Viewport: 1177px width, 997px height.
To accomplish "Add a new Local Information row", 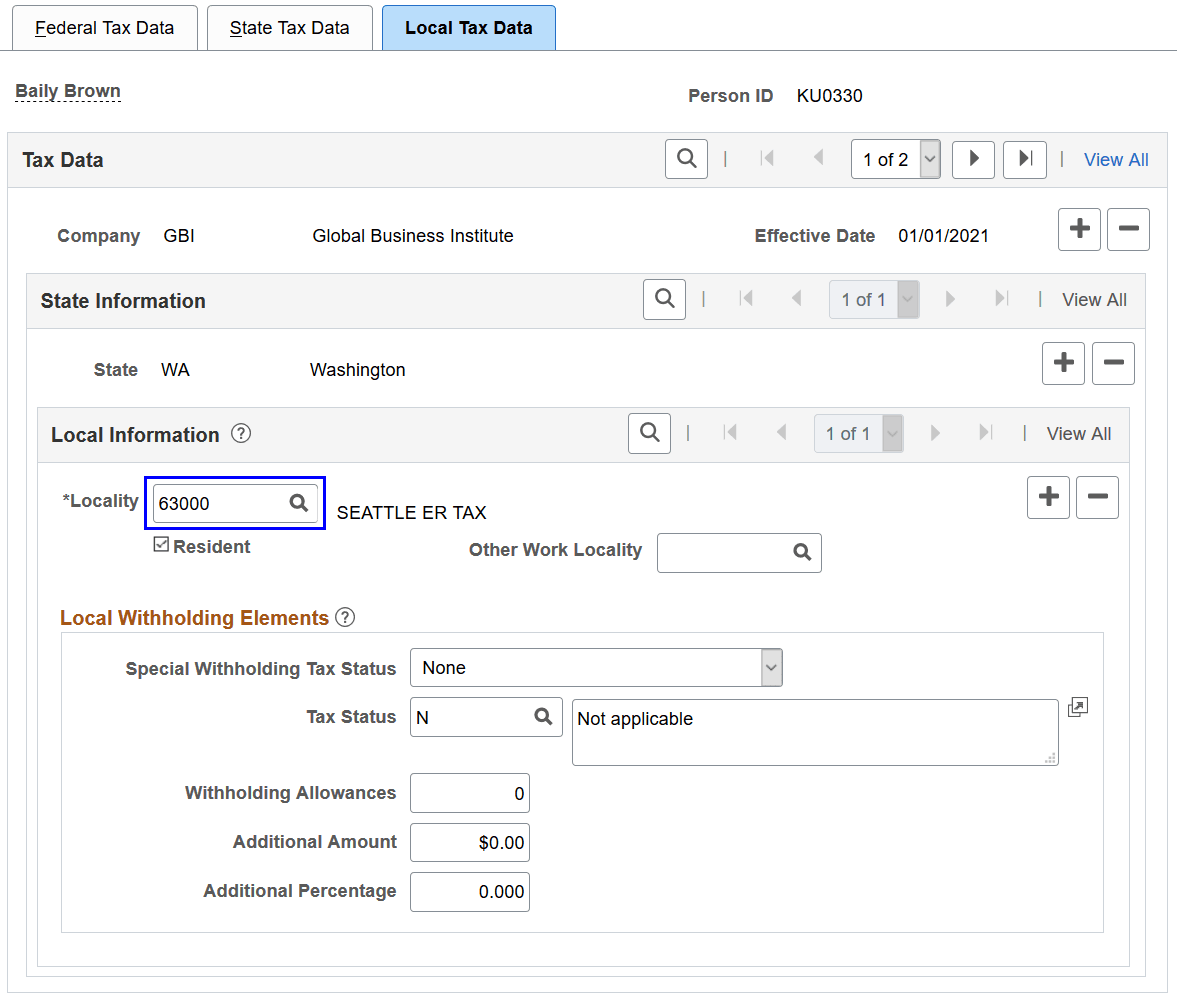I will click(x=1048, y=497).
